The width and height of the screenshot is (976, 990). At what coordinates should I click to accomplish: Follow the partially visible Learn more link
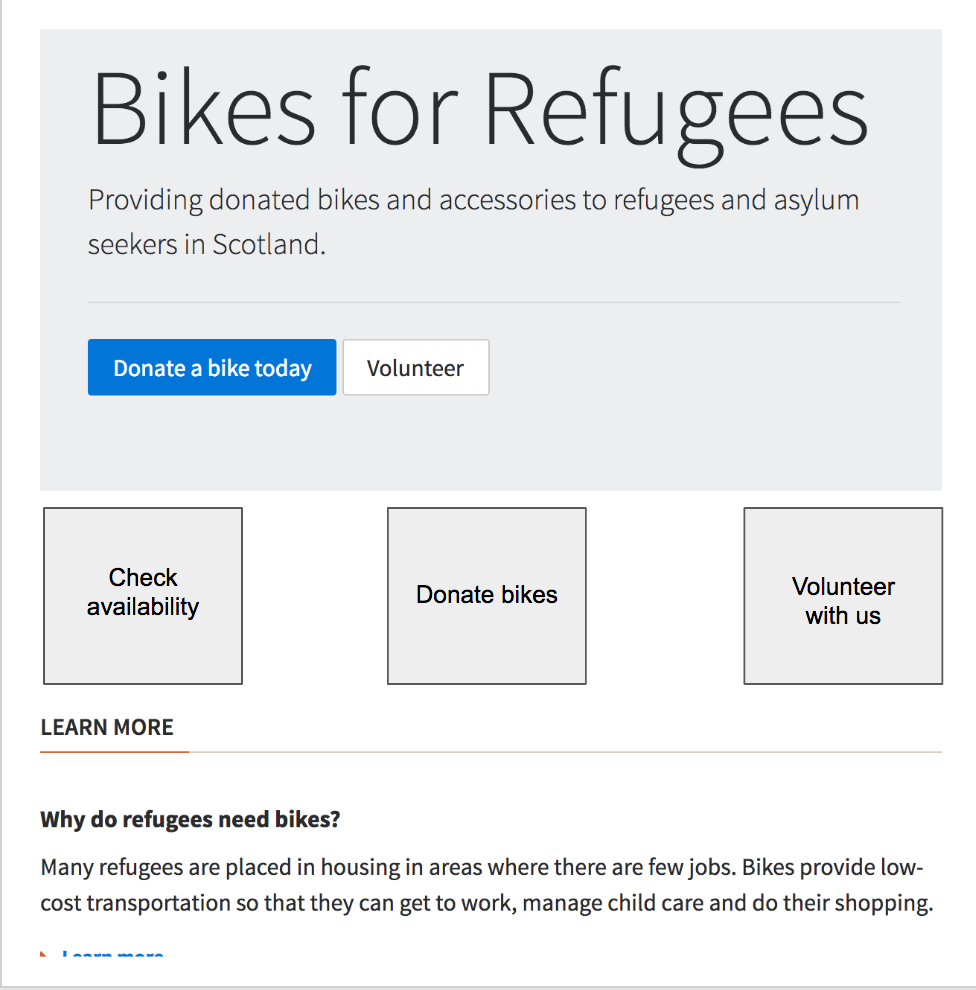coord(112,953)
